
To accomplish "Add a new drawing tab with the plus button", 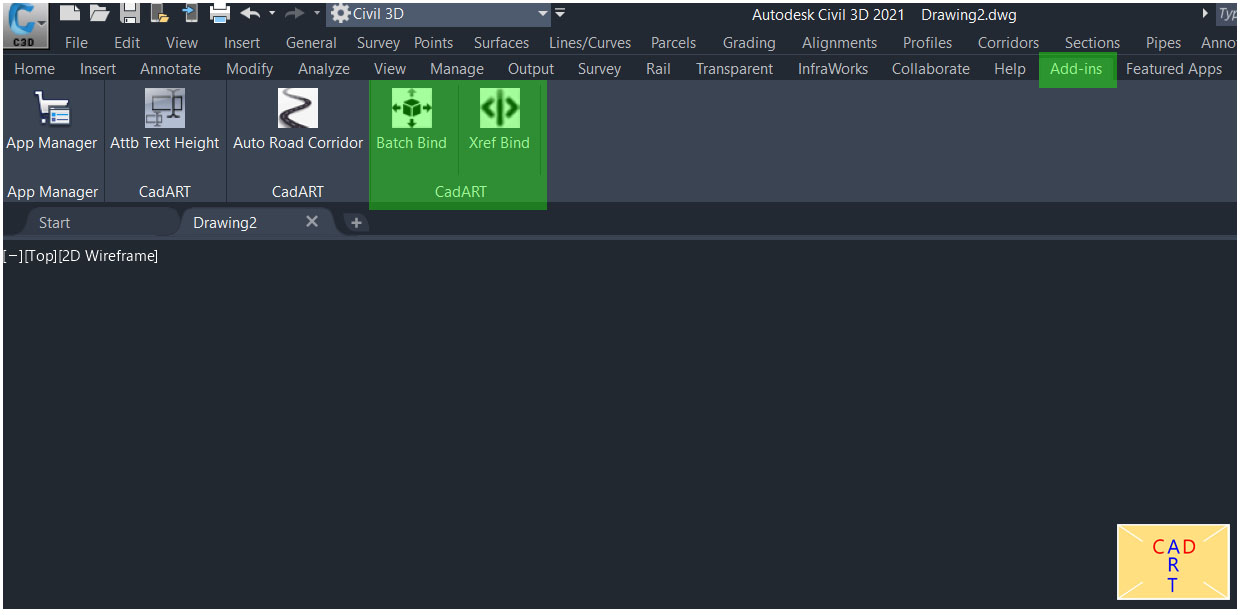I will tap(356, 222).
